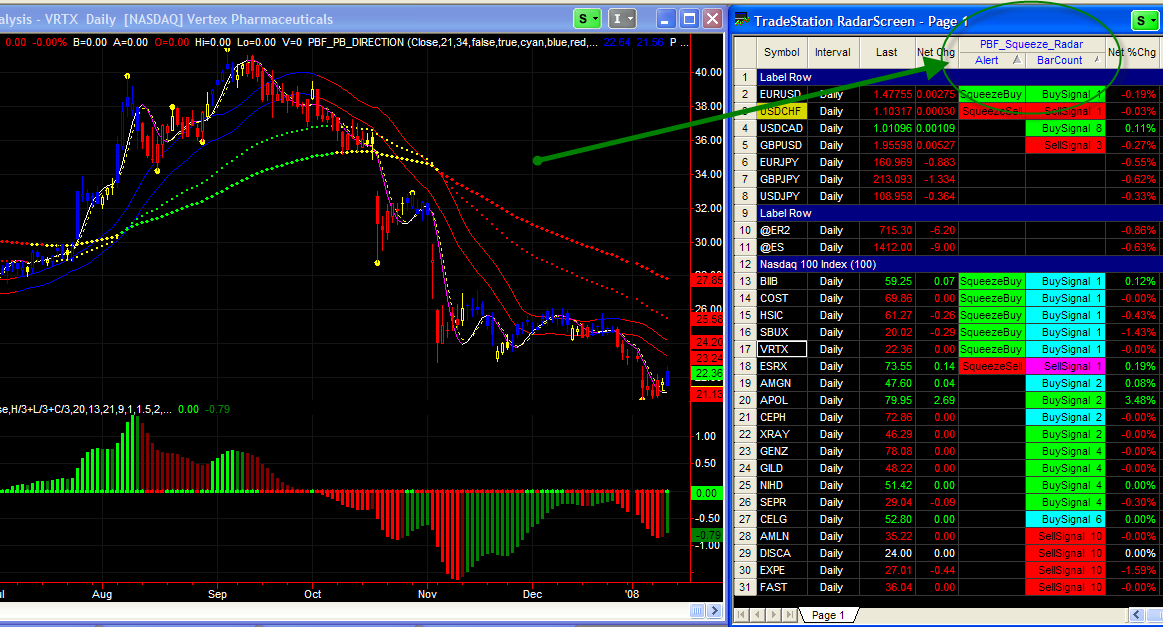Maximize the VRTX chart window
This screenshot has width=1163, height=627.
(x=689, y=19)
